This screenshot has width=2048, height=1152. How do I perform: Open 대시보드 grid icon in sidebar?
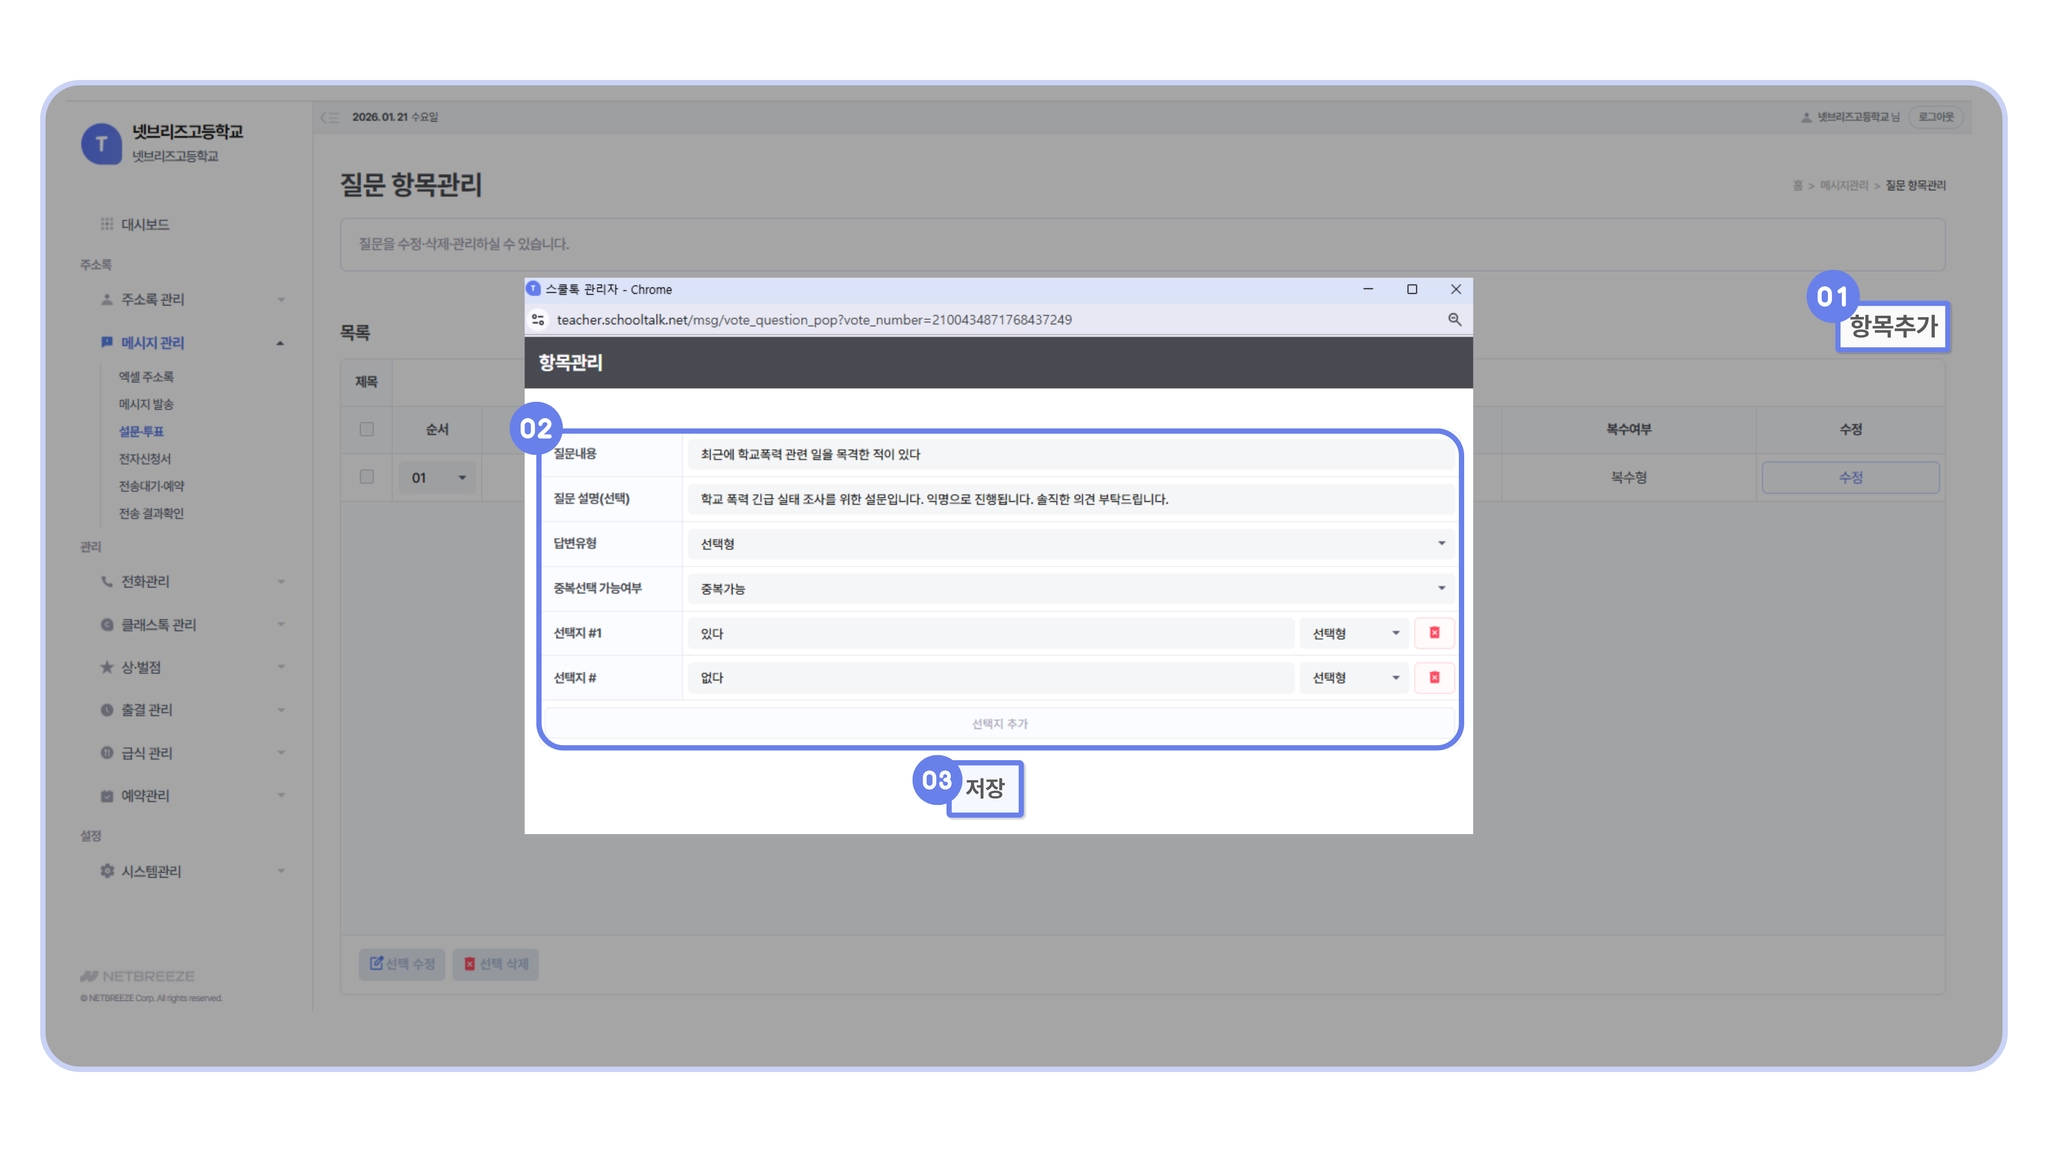pyautogui.click(x=107, y=224)
